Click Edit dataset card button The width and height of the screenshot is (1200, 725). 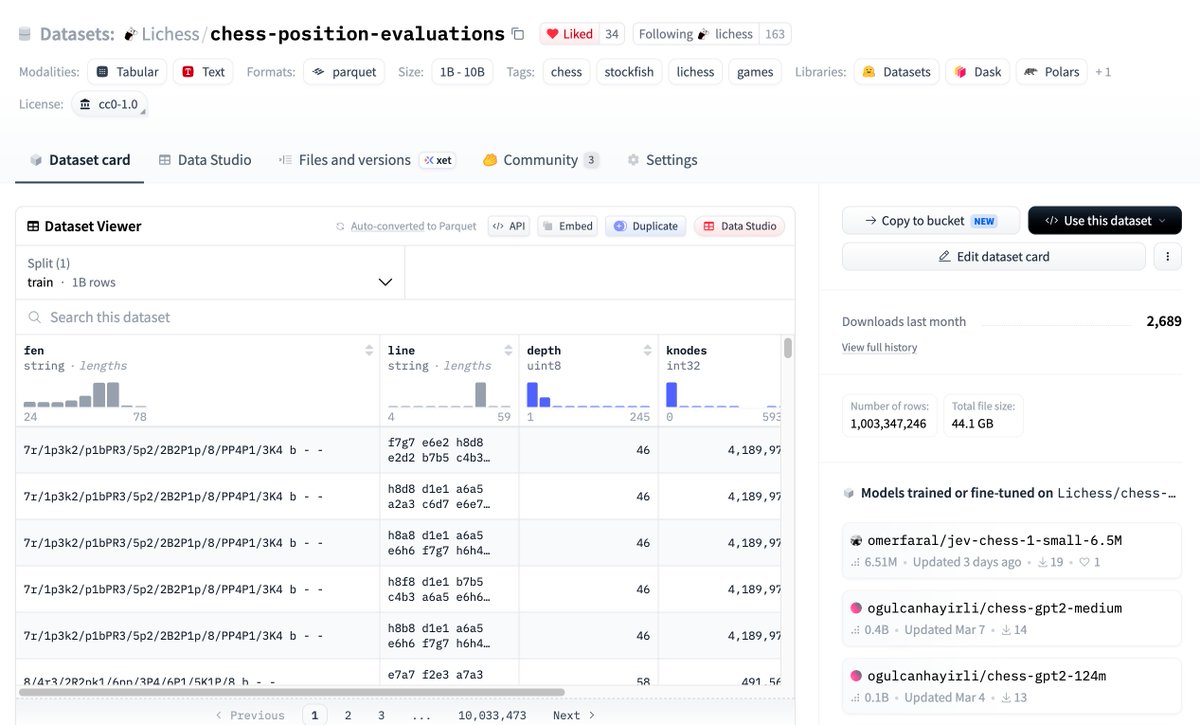click(x=994, y=257)
